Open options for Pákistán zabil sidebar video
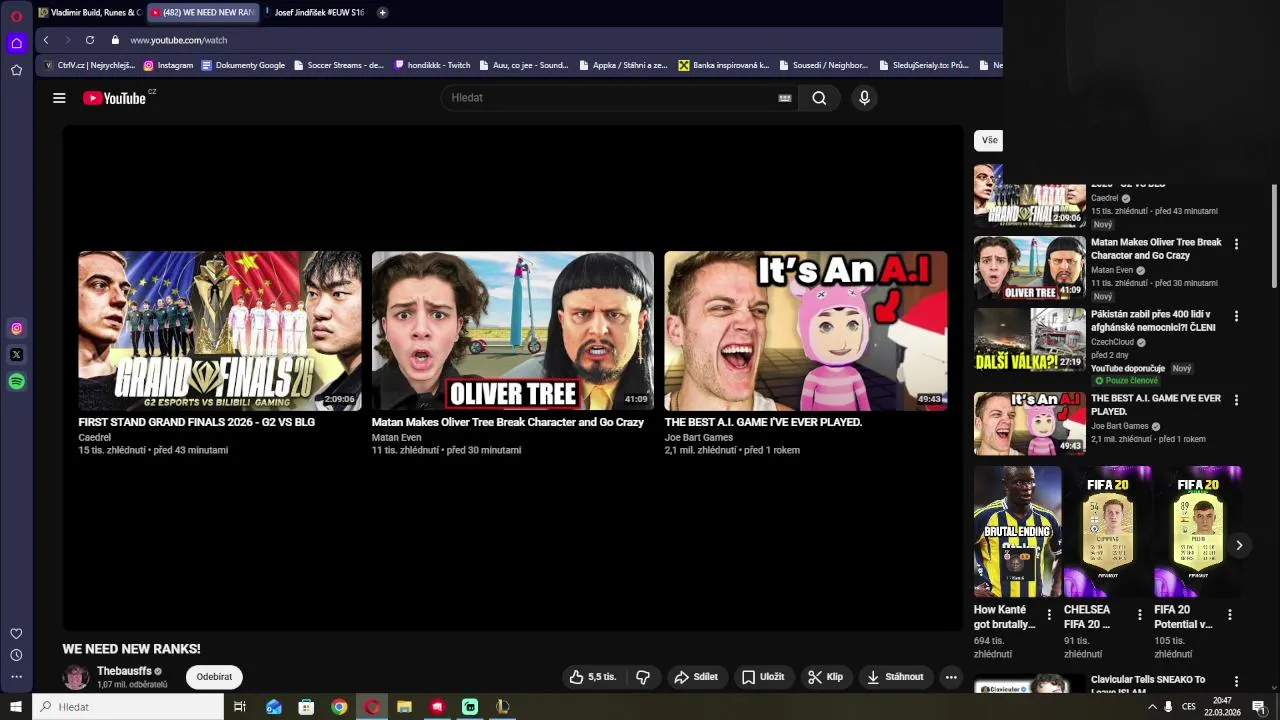1280x720 pixels. [1236, 316]
